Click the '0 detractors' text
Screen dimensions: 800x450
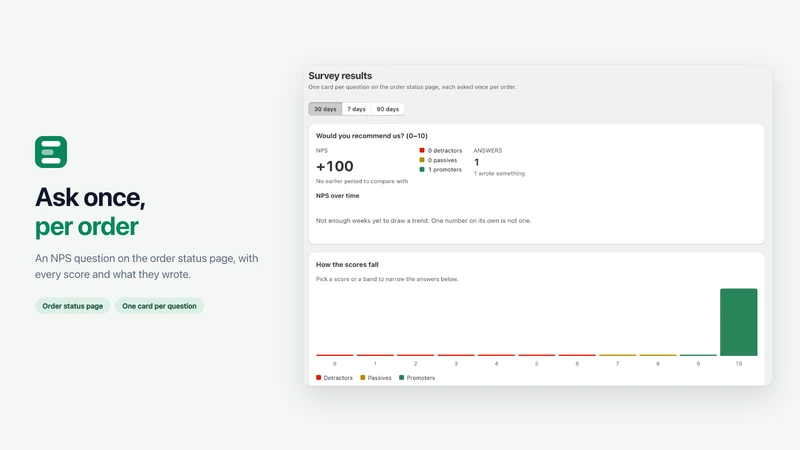[x=445, y=151]
